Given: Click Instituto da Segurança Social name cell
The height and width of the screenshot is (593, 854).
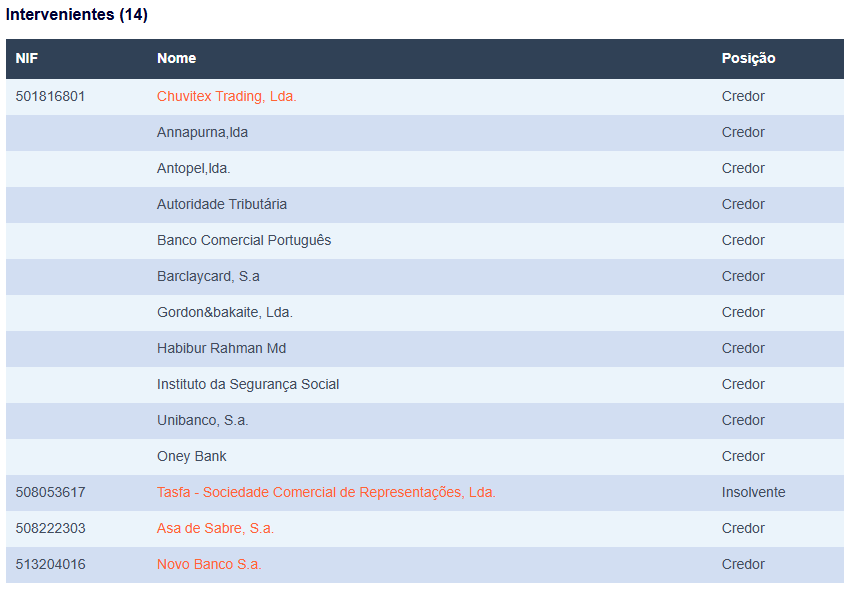Looking at the screenshot, I should [248, 384].
